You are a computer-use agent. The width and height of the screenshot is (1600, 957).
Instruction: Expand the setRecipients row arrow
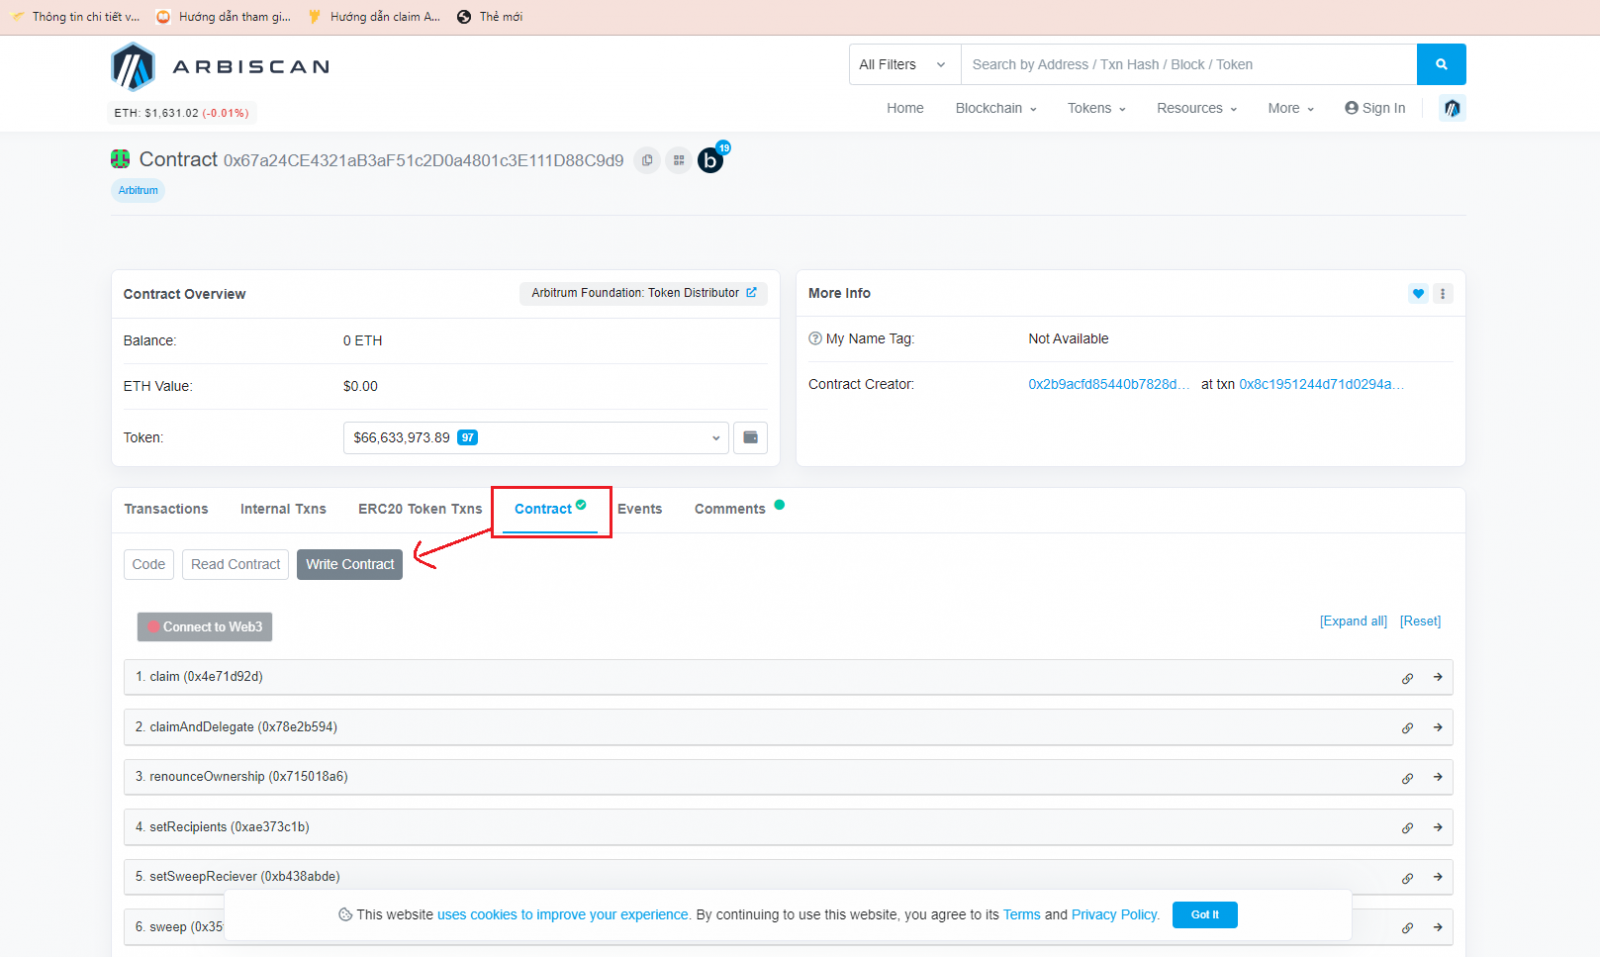coord(1438,827)
